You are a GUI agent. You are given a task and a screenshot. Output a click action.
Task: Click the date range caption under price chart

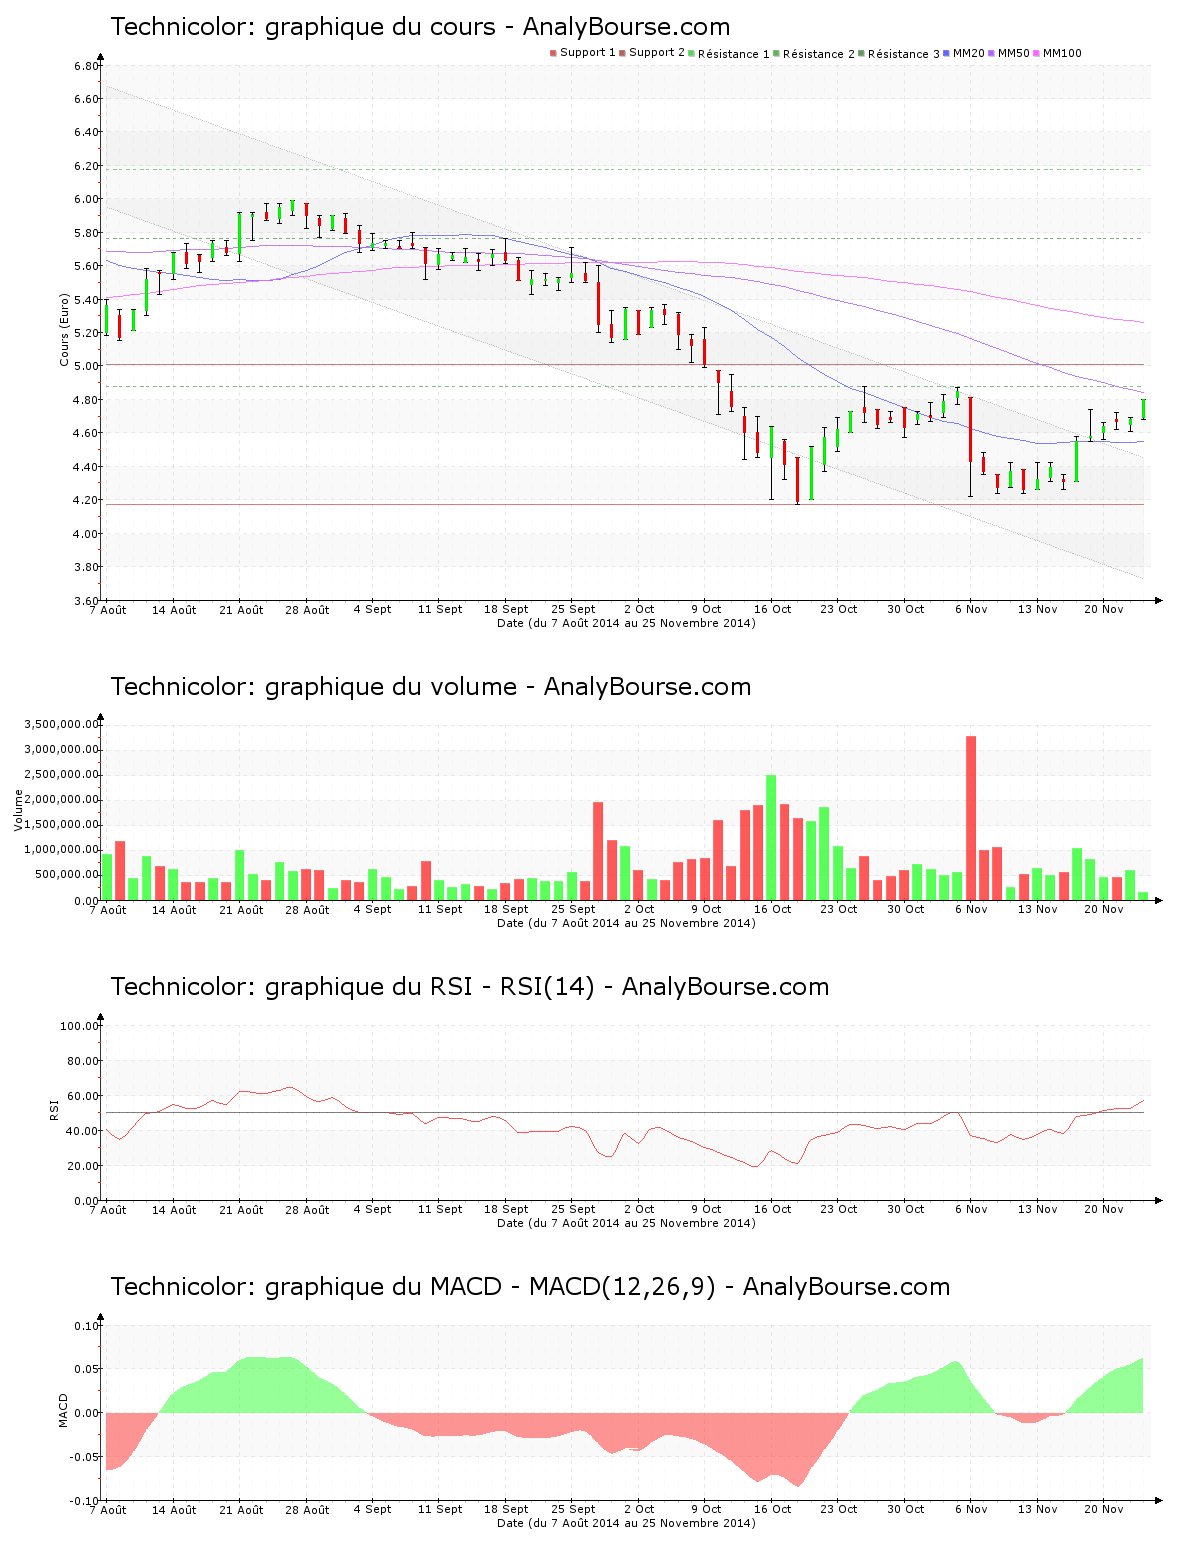626,623
